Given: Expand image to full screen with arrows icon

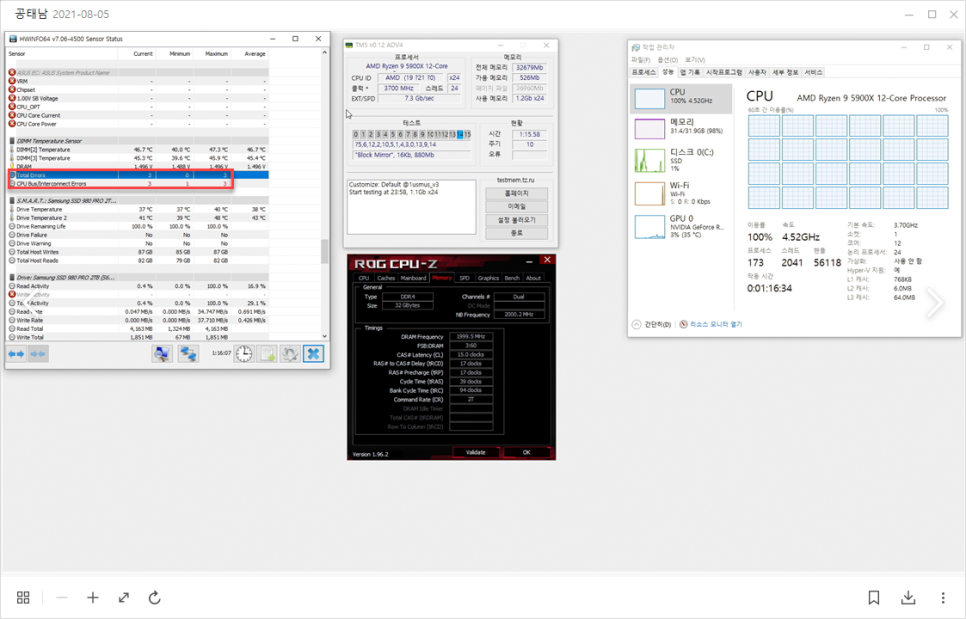Looking at the screenshot, I should tap(124, 597).
